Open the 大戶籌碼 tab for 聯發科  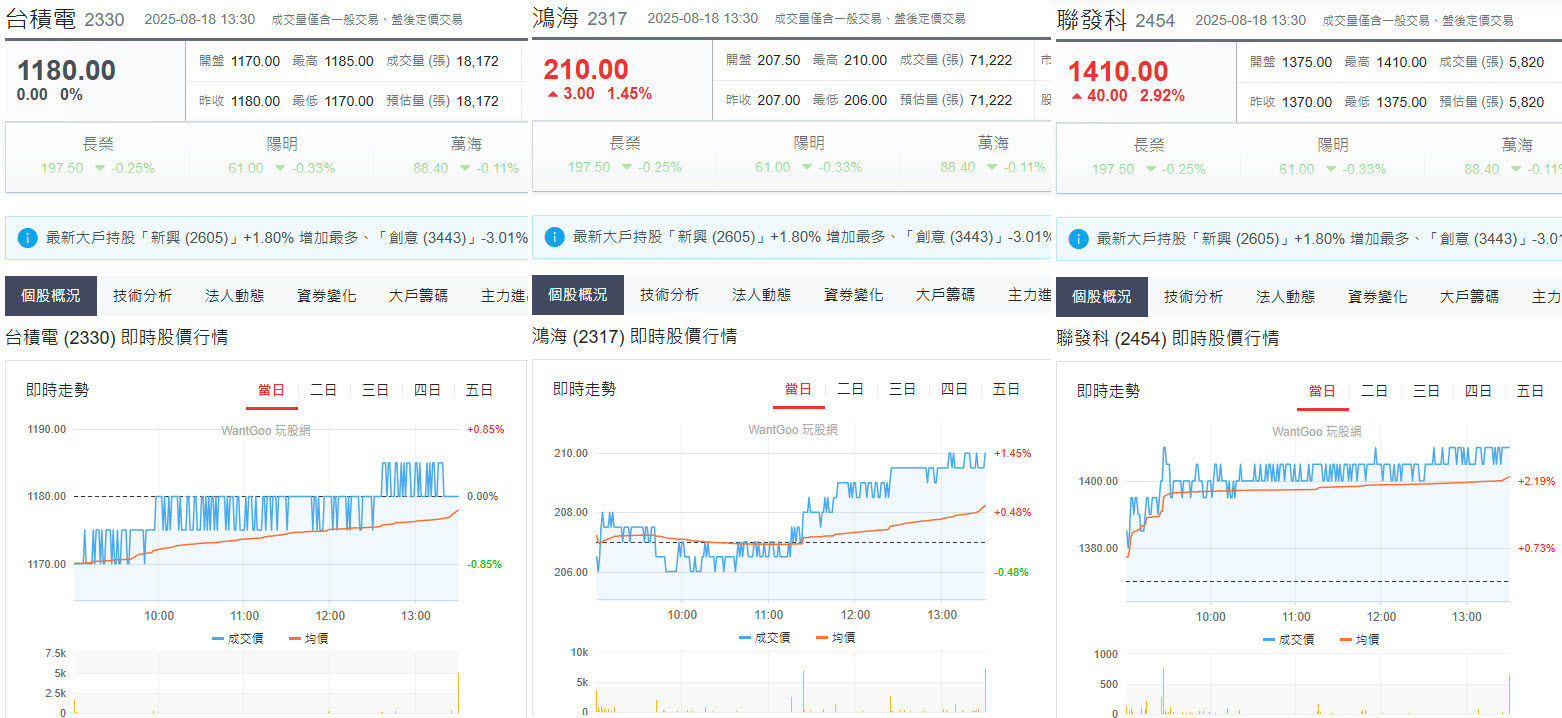1468,295
